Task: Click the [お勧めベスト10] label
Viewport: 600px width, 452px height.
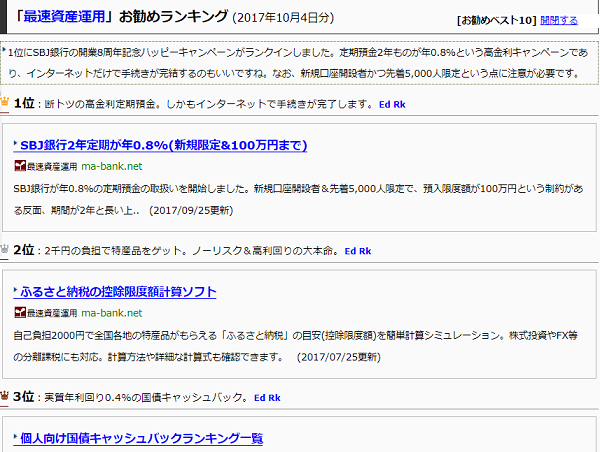Action: point(497,20)
